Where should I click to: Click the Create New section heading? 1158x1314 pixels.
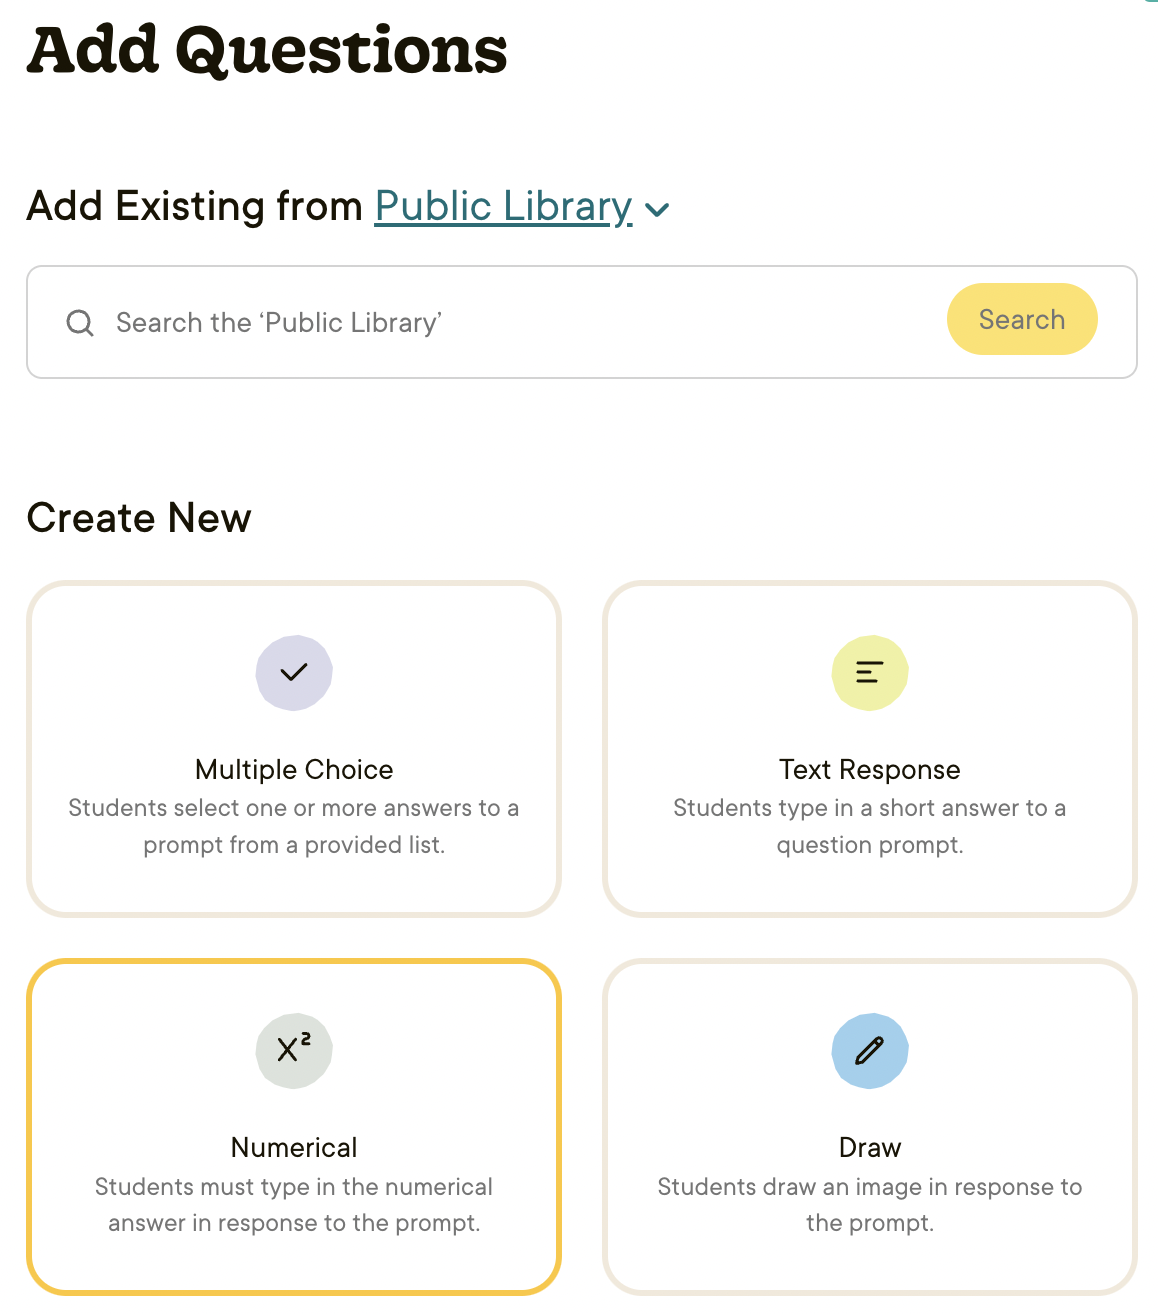click(x=139, y=518)
